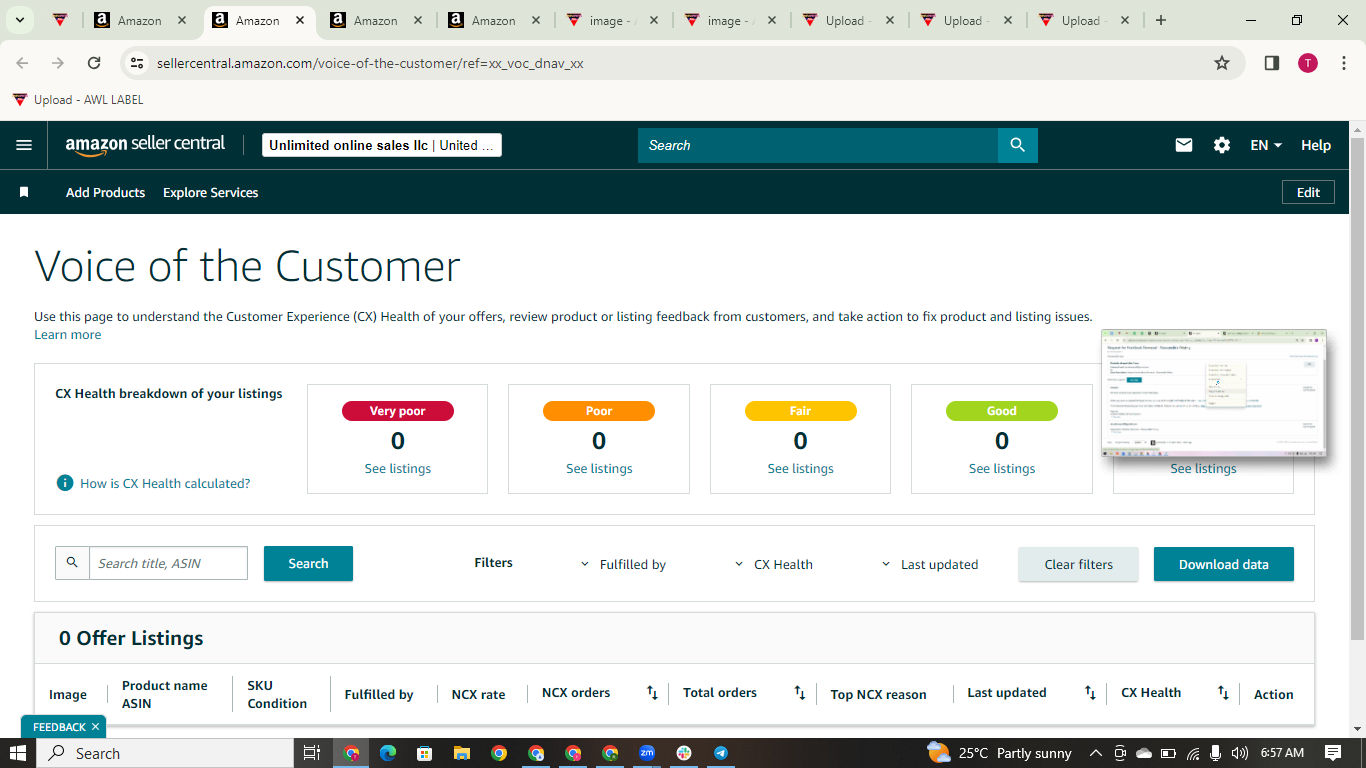Open buyer messages envelope icon
The image size is (1366, 768).
coord(1184,145)
